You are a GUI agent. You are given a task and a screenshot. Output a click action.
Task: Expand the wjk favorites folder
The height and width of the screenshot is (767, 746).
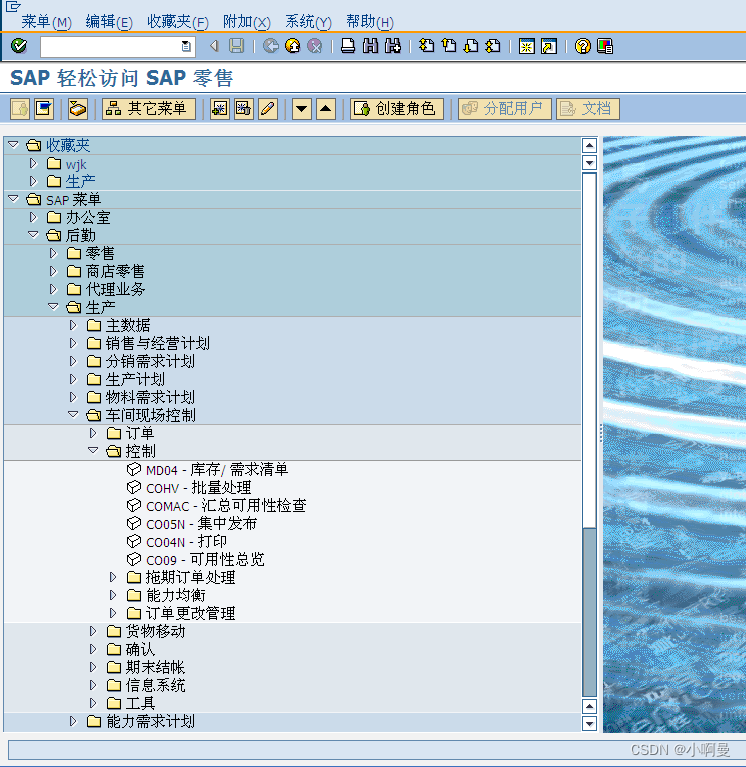(x=33, y=163)
